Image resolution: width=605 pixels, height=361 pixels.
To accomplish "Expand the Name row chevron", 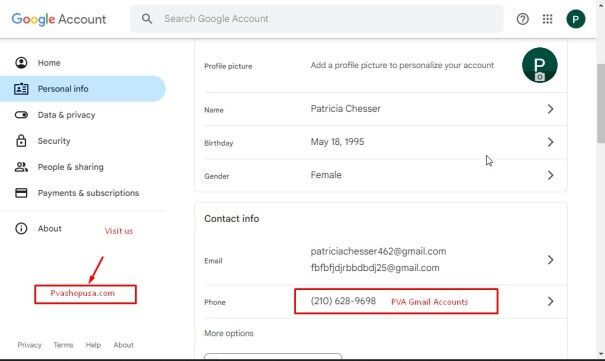I will click(x=551, y=109).
